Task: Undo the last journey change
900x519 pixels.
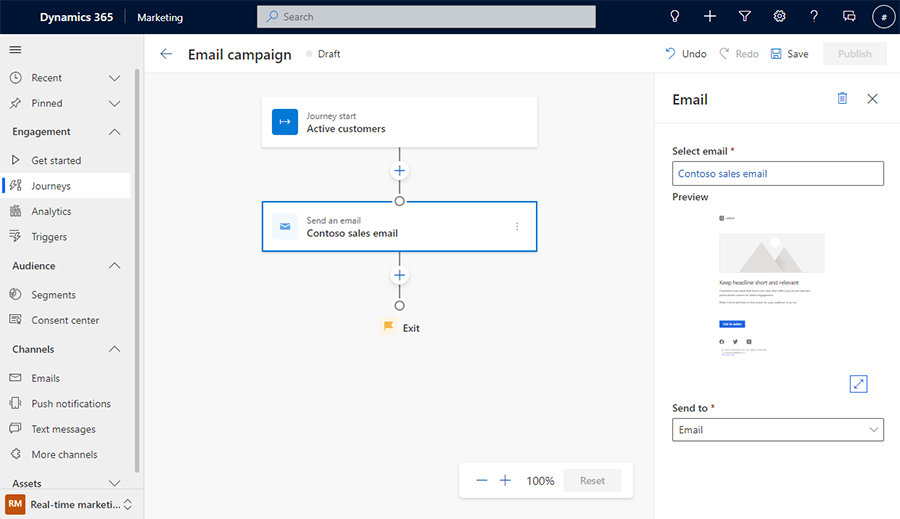Action: click(686, 54)
